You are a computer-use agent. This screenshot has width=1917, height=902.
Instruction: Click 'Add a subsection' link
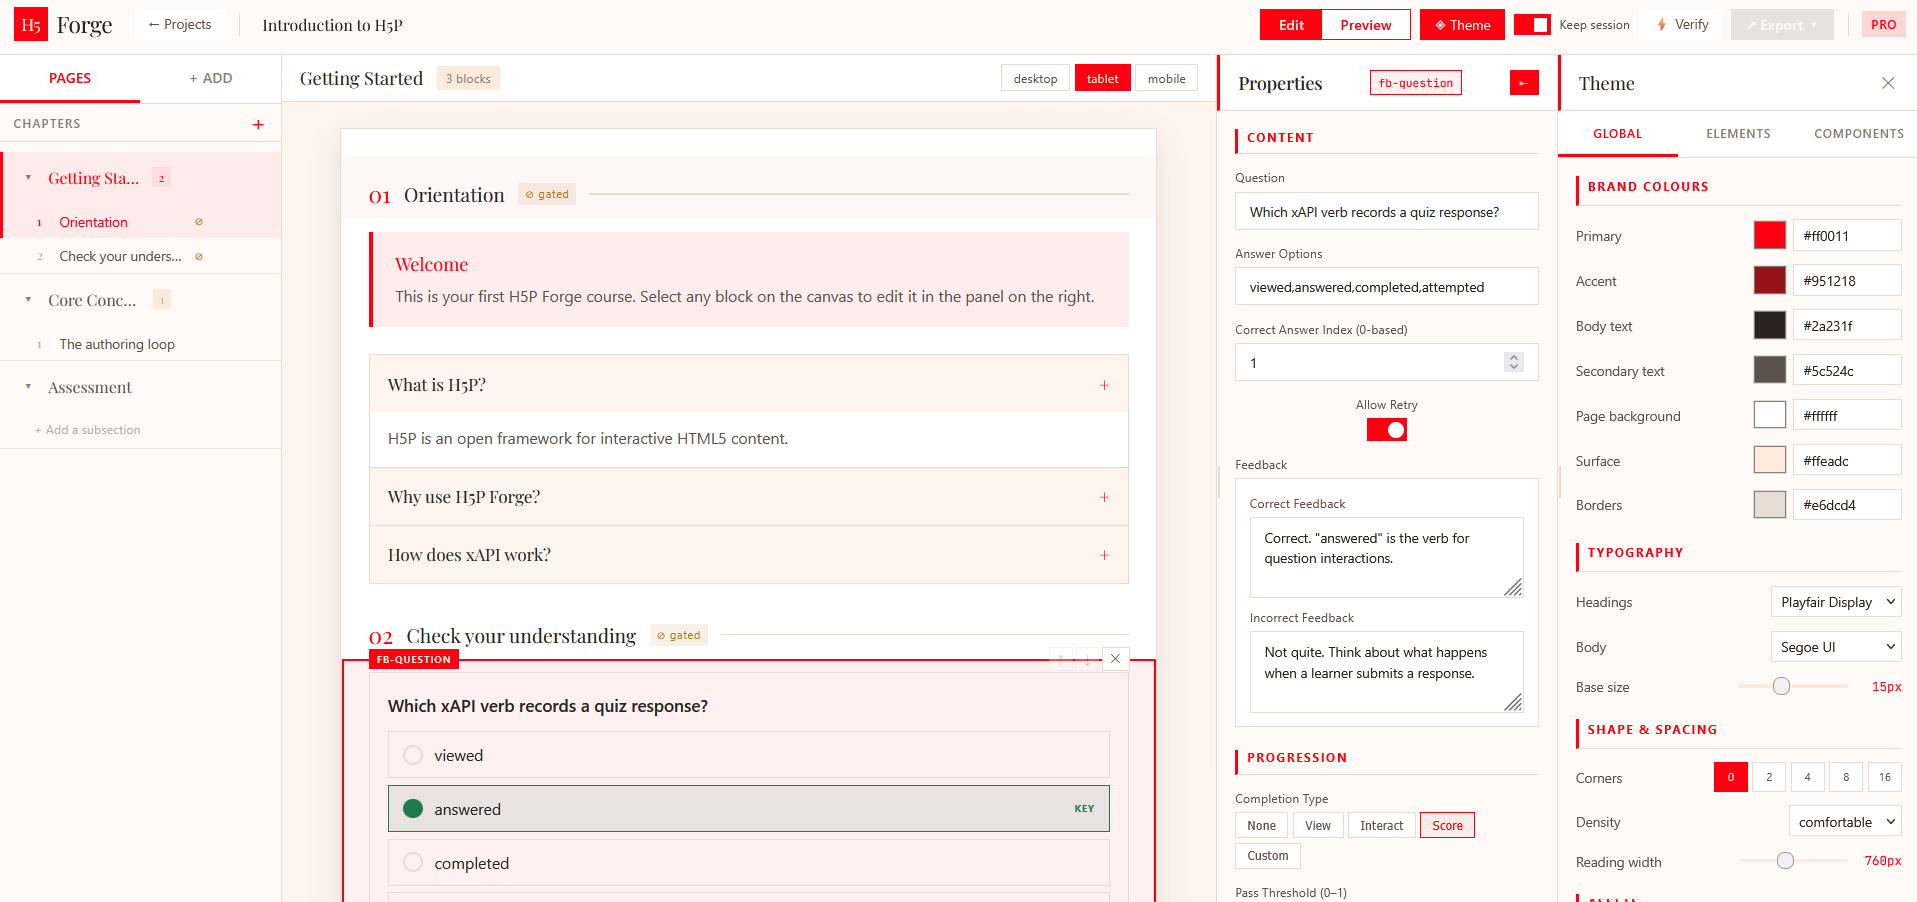click(88, 430)
